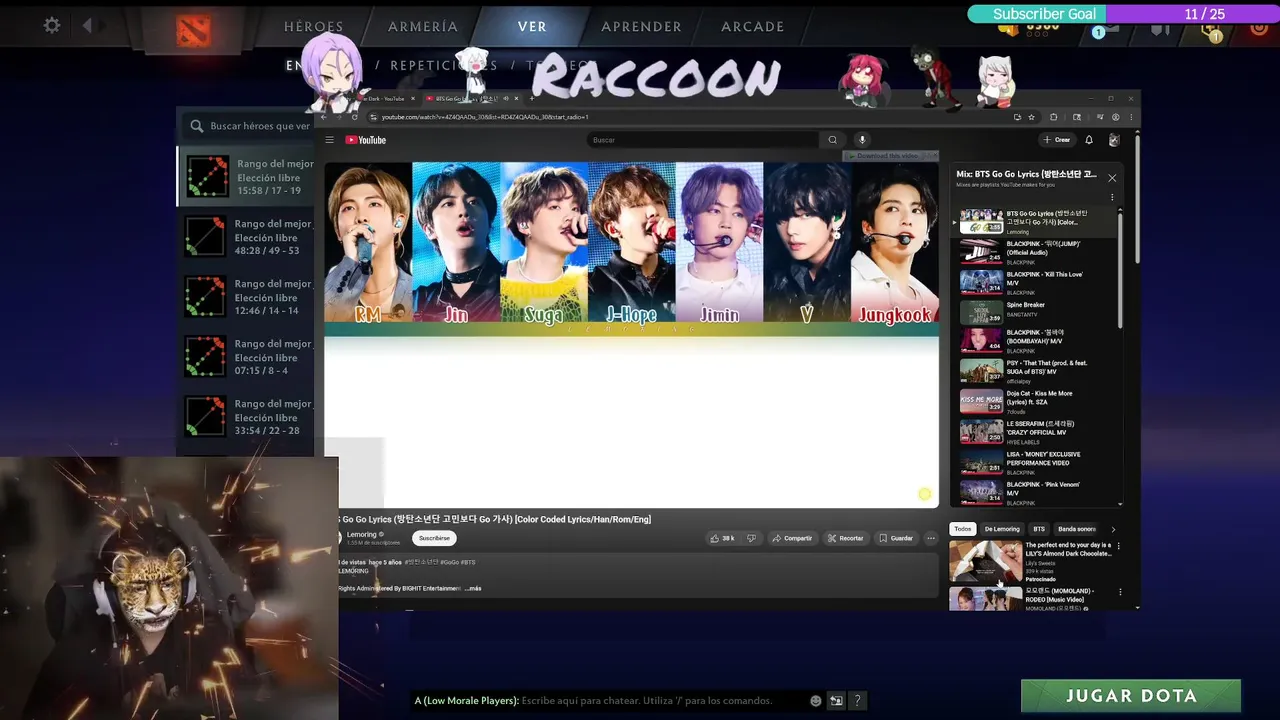Like the video, 38 k
This screenshot has height=720, width=1280.
722,538
